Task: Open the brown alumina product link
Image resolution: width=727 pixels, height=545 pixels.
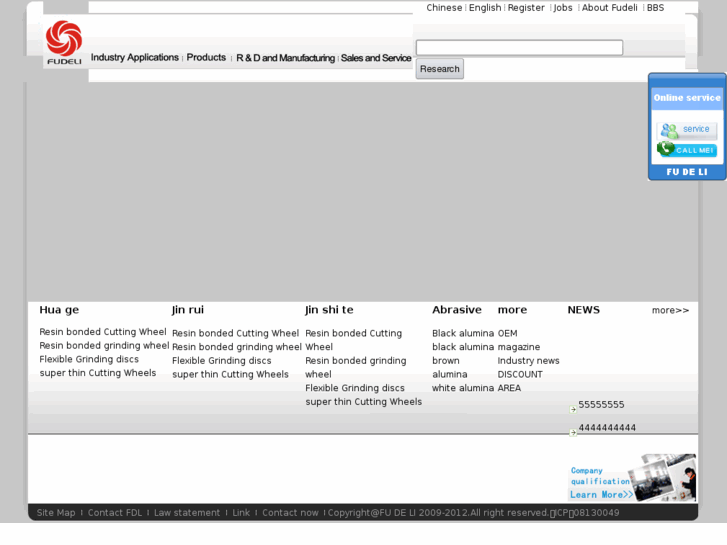Action: point(450,367)
